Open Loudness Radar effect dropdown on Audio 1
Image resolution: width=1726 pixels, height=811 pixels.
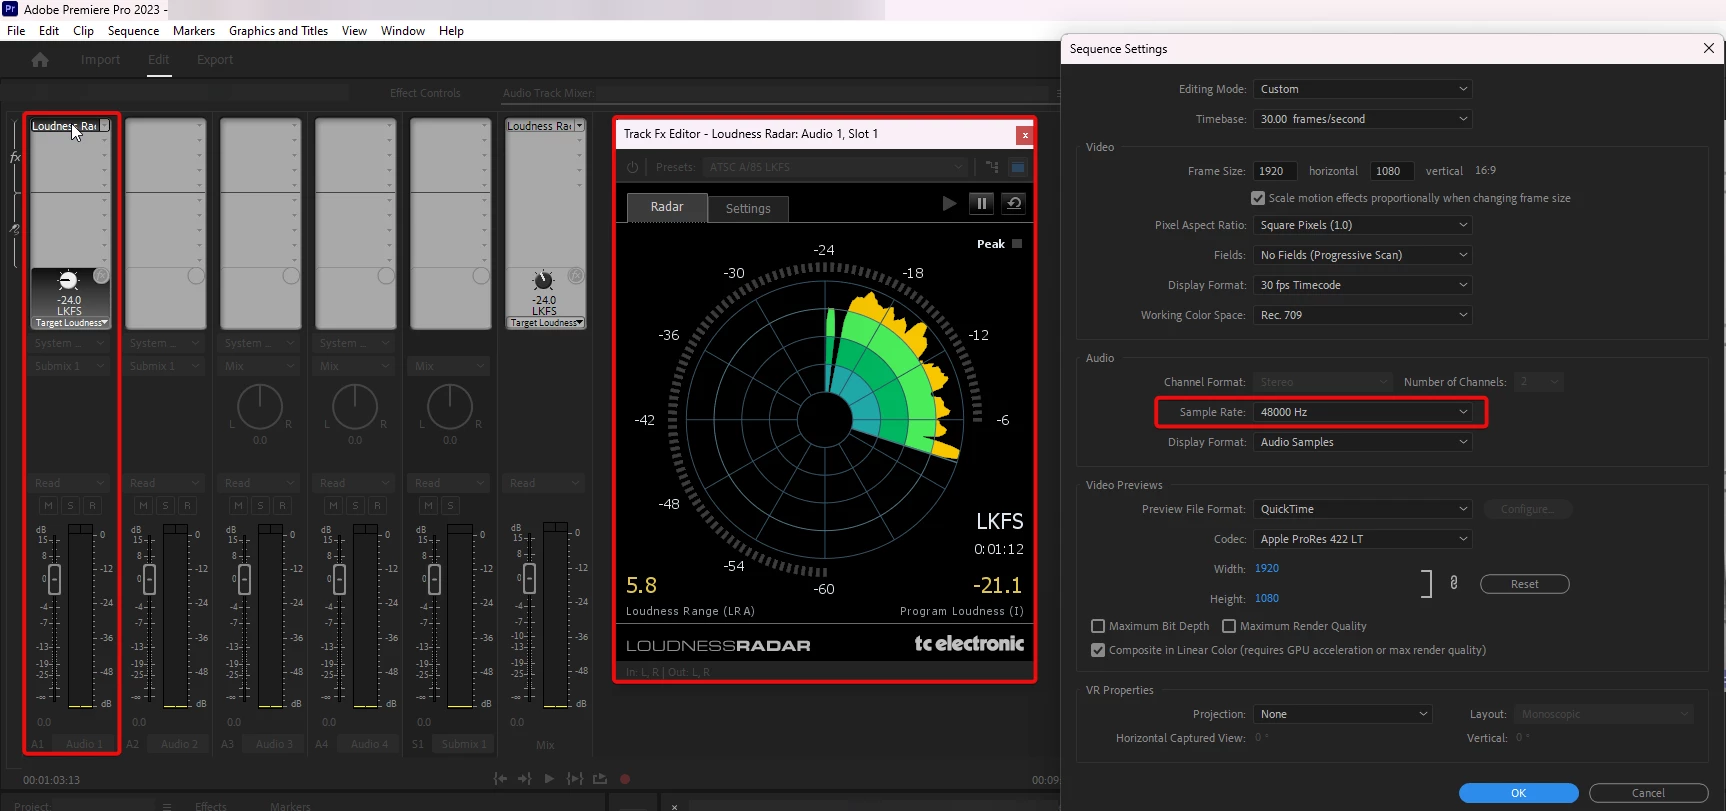[104, 126]
